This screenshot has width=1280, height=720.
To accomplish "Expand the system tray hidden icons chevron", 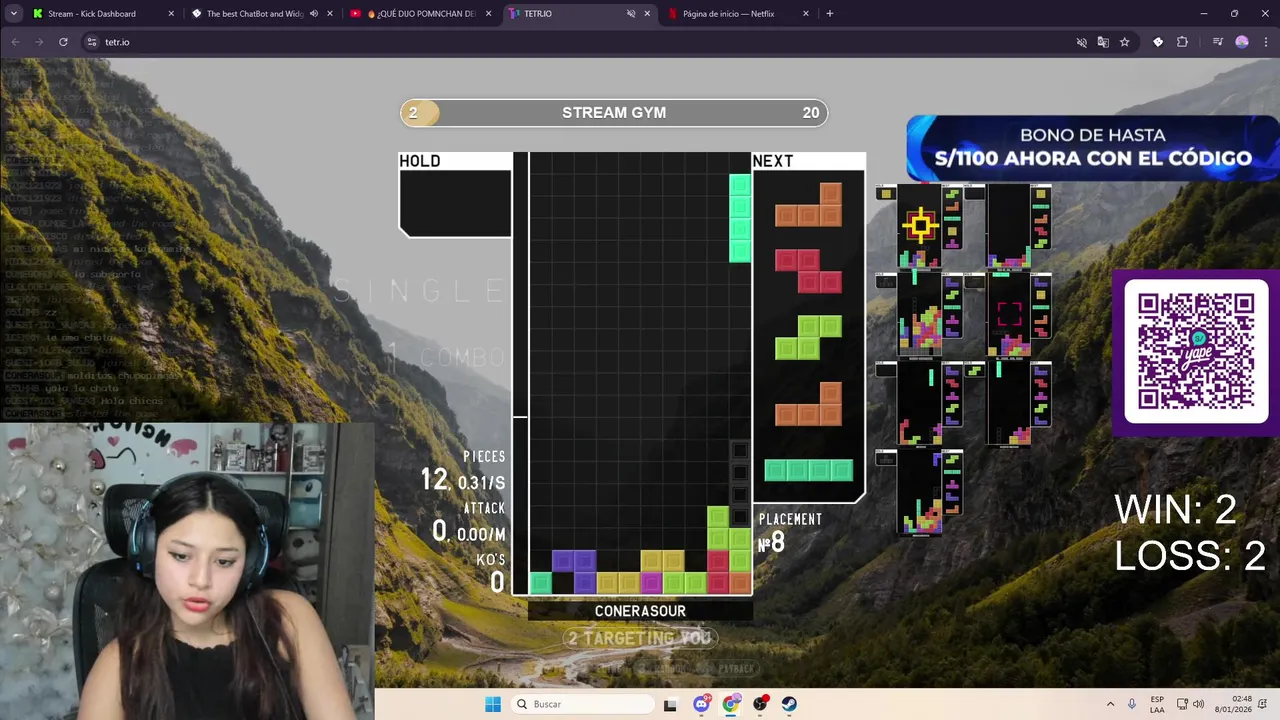I will click(x=1110, y=704).
